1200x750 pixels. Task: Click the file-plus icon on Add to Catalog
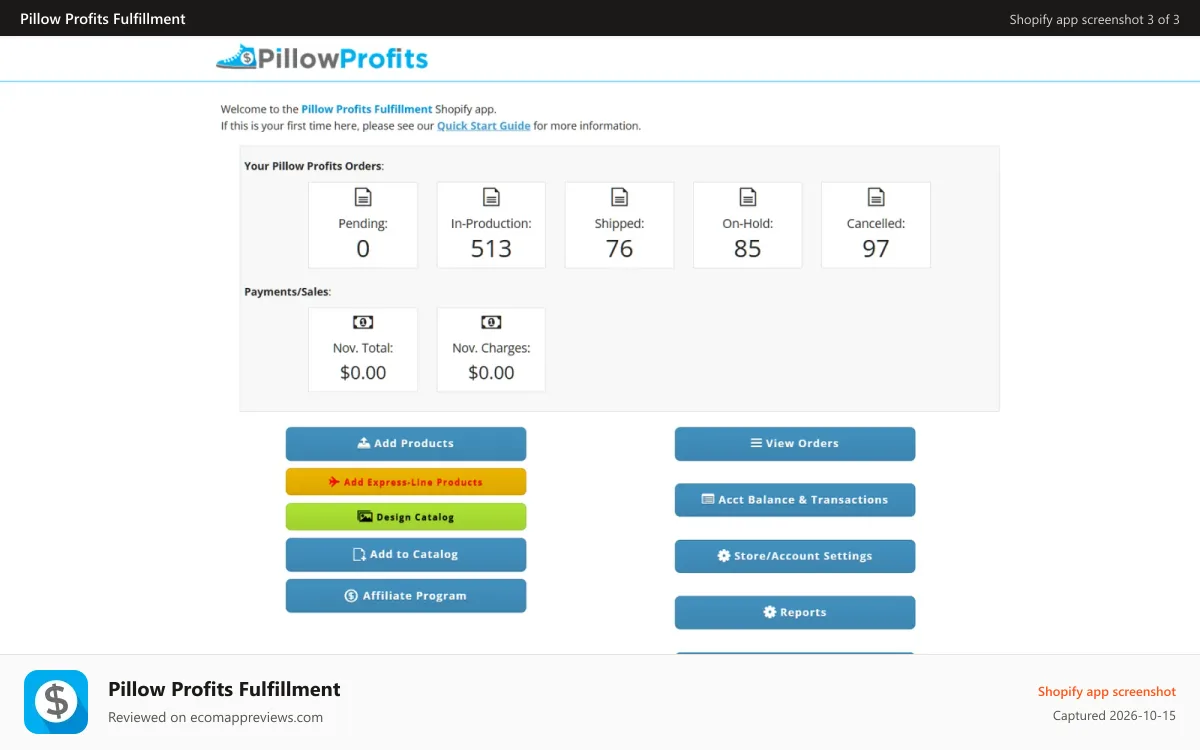(359, 555)
